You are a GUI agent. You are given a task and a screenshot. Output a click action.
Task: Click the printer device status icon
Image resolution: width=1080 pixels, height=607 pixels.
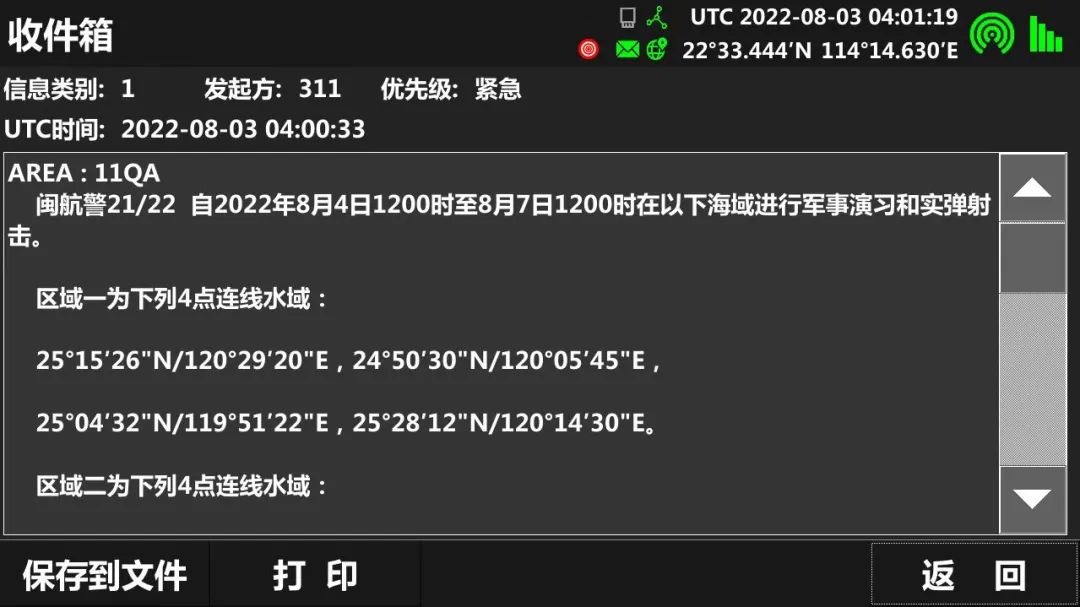627,17
